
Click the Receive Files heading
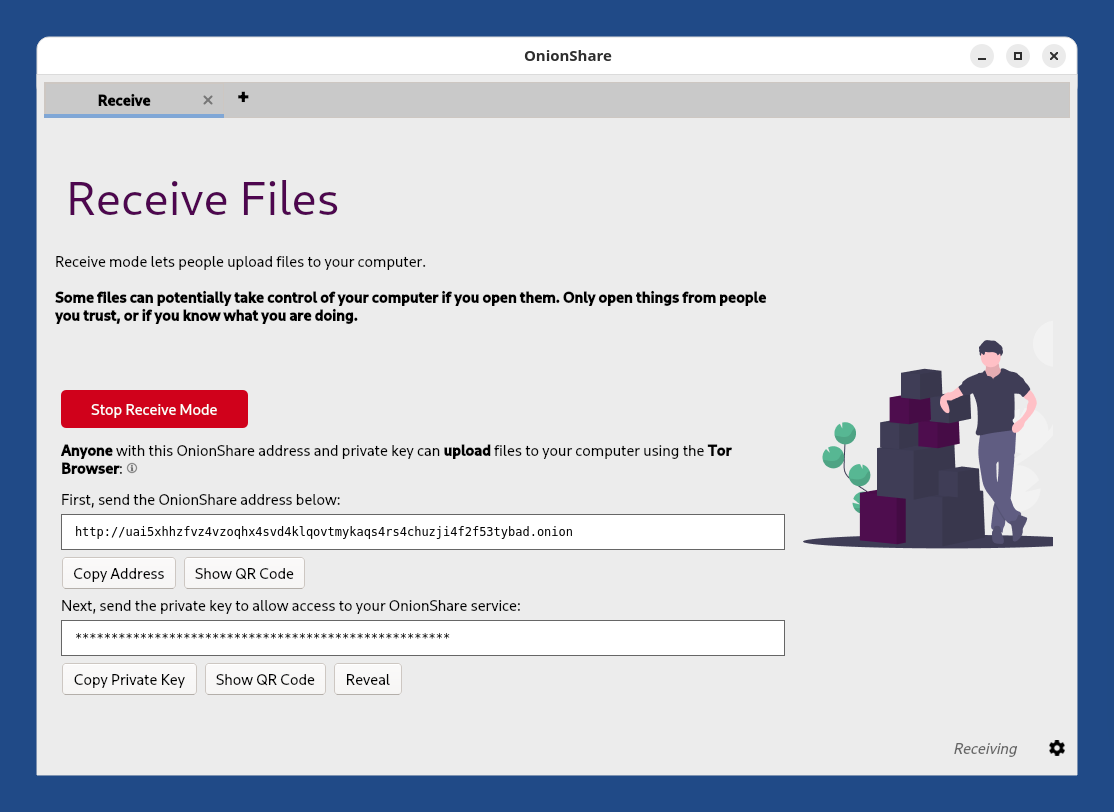203,199
